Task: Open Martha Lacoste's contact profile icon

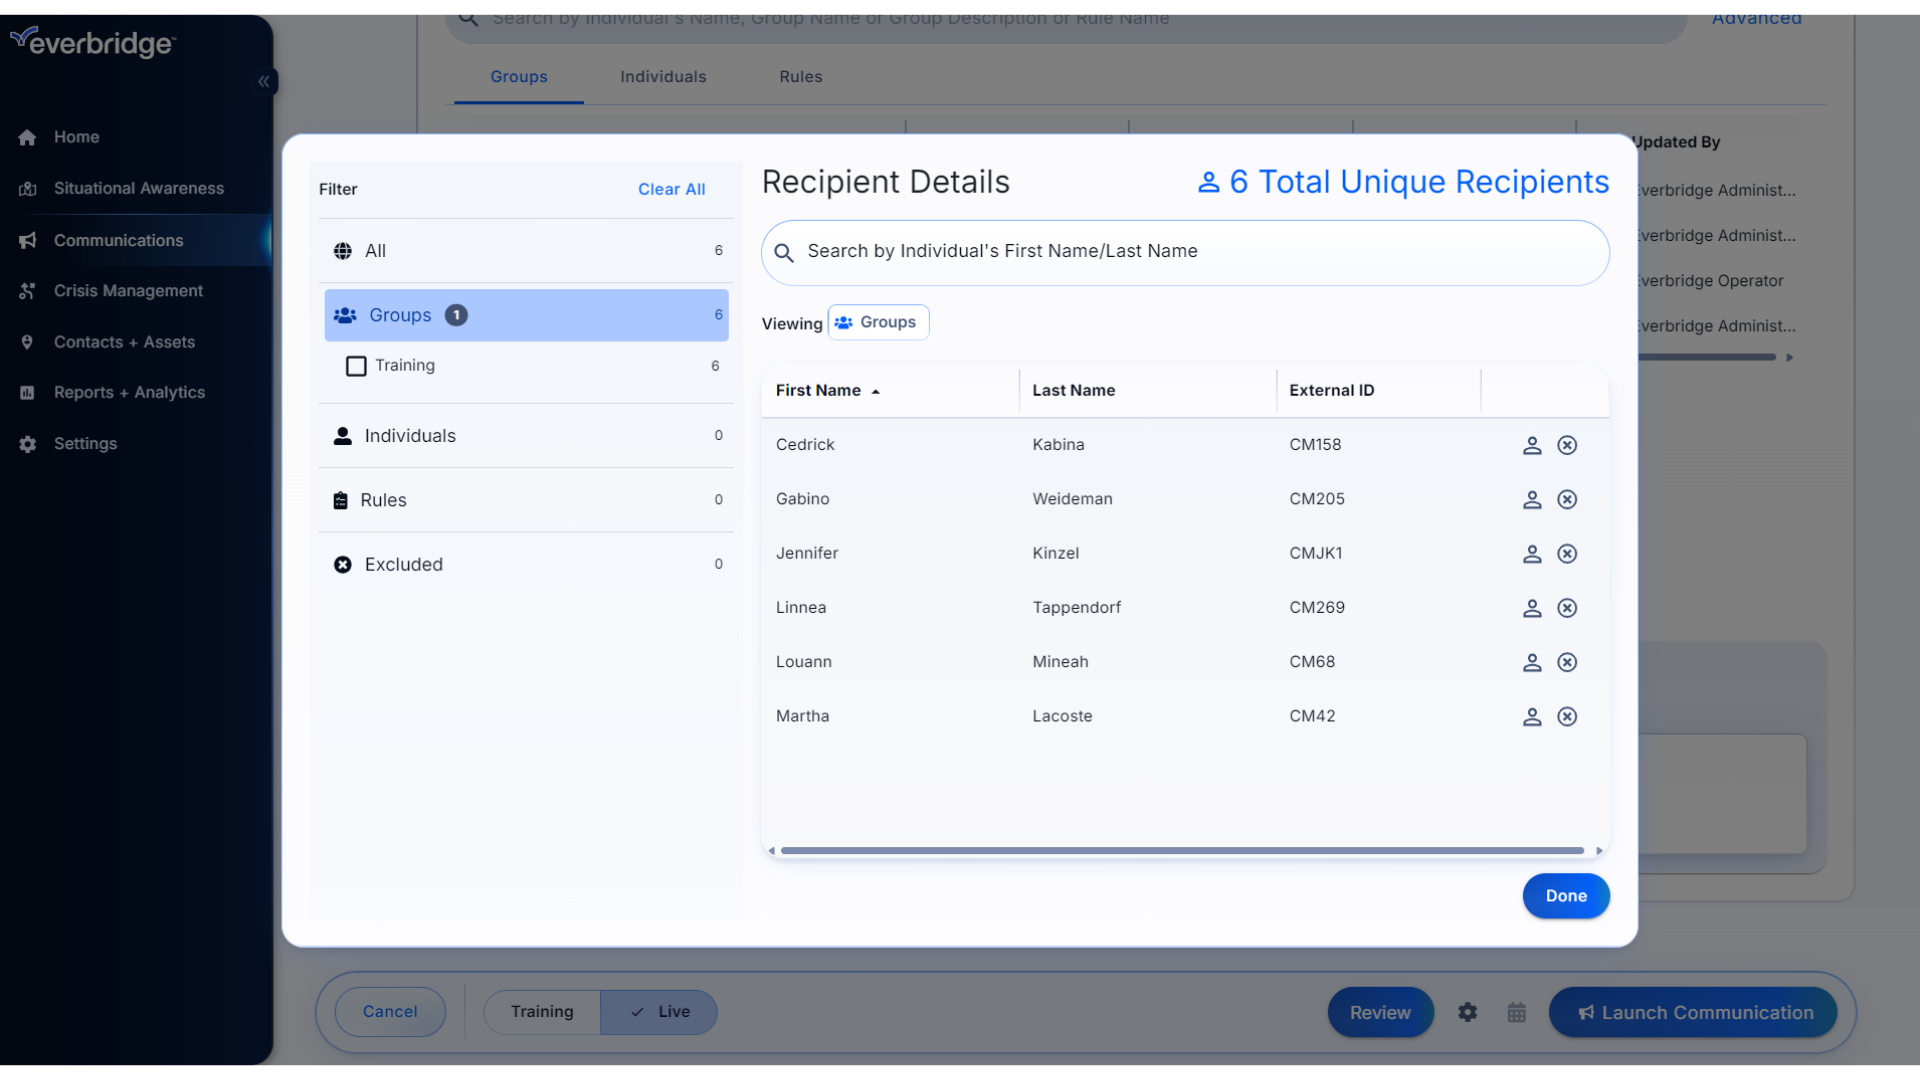Action: (1532, 716)
